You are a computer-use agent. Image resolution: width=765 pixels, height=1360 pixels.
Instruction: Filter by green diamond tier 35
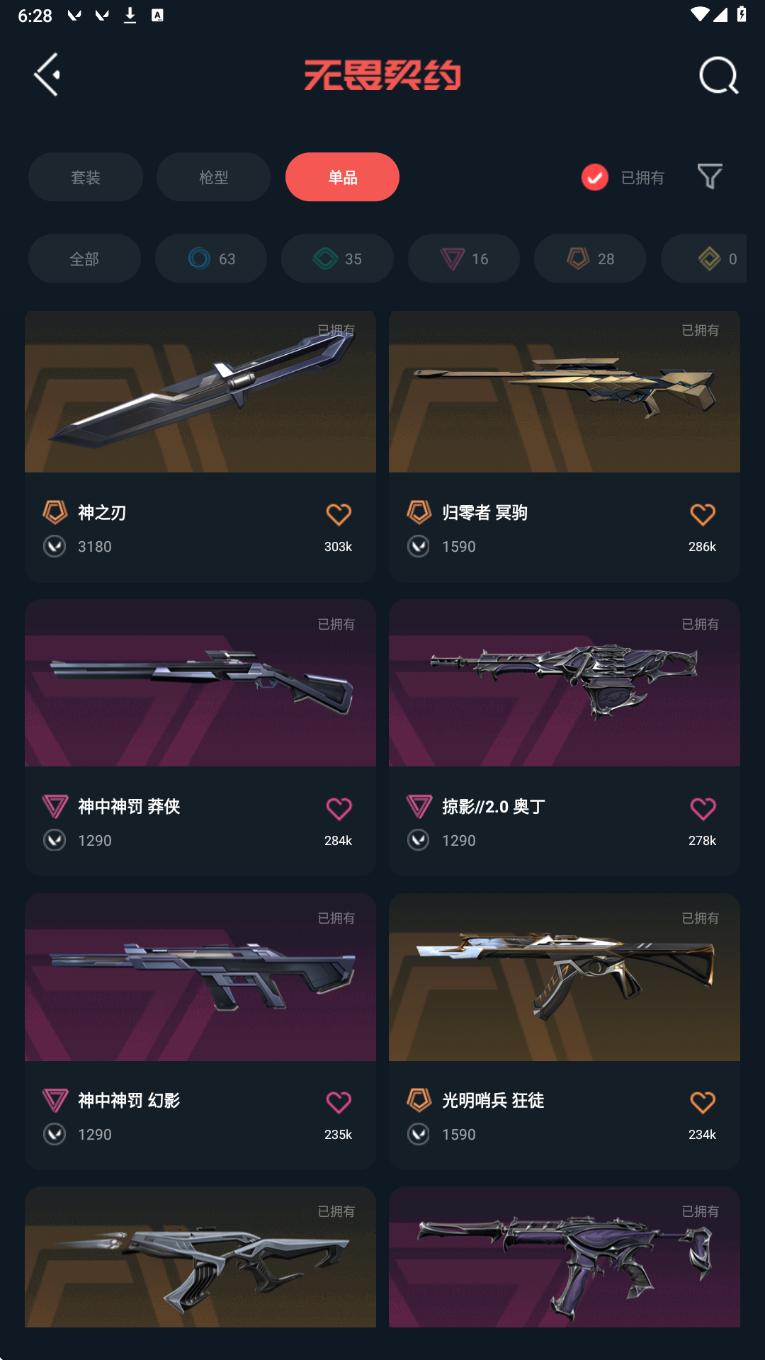click(x=337, y=259)
